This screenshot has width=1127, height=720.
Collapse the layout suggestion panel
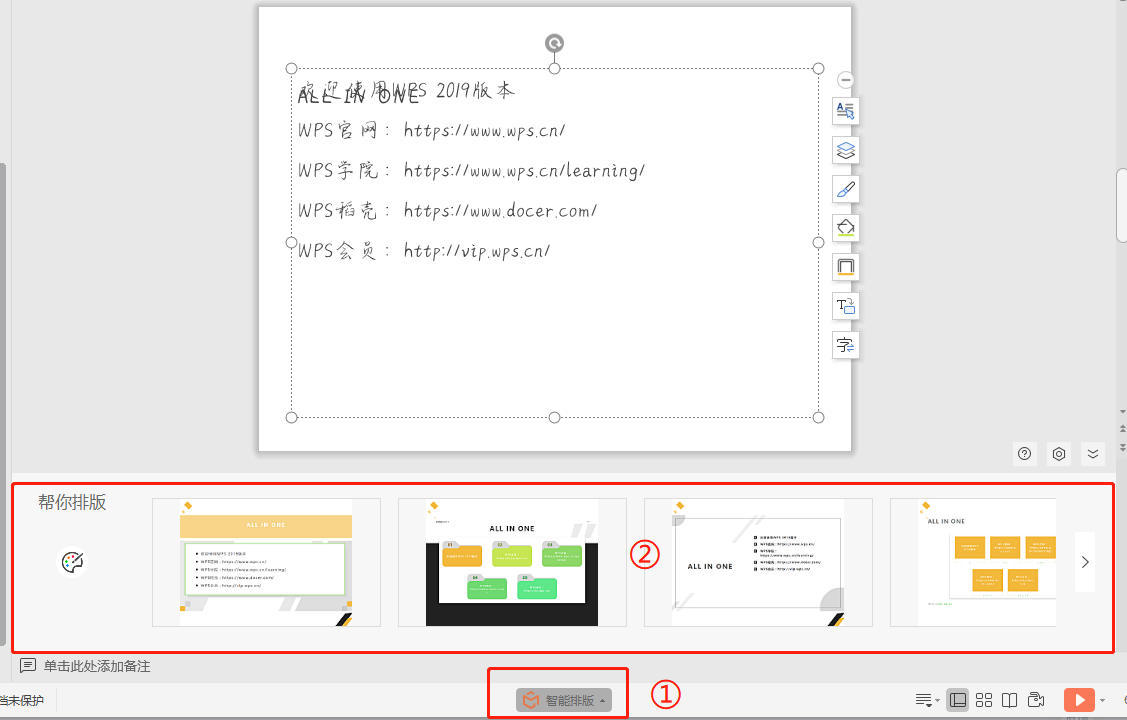coord(1093,453)
